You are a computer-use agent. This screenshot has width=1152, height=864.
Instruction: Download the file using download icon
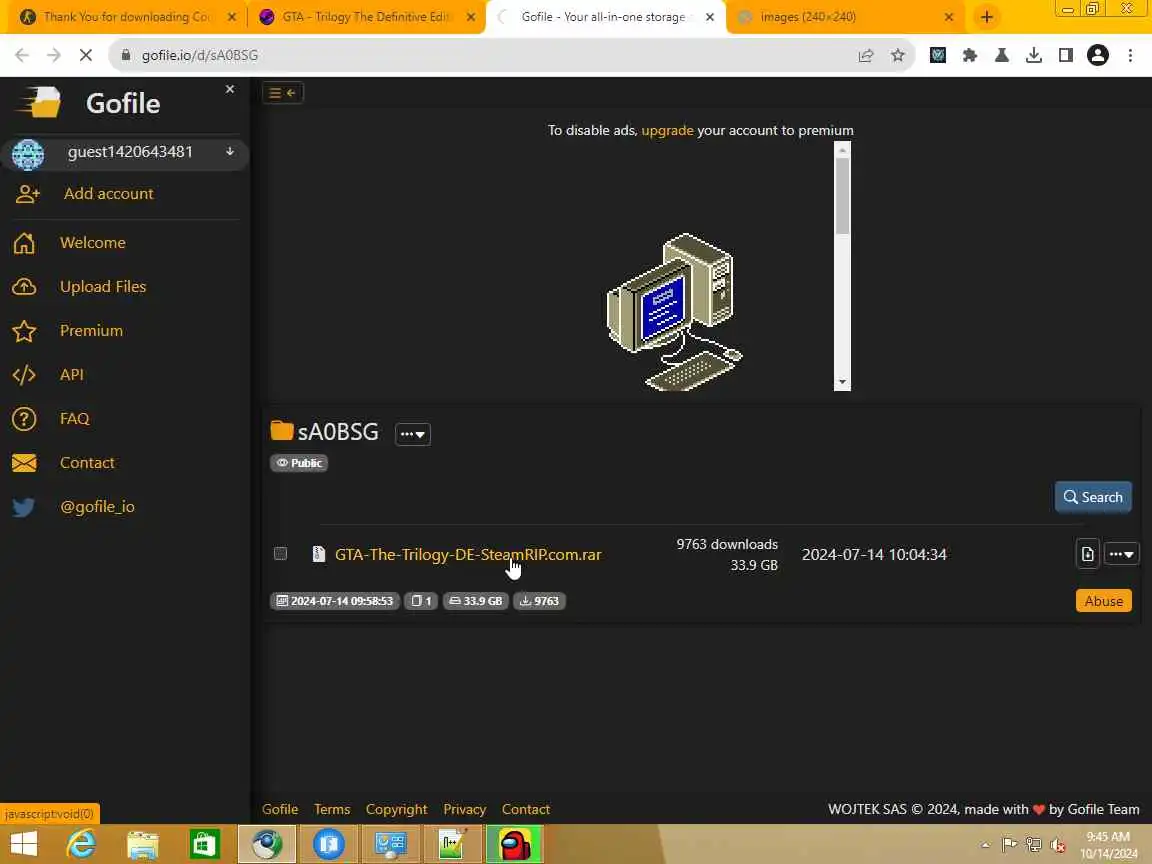pos(1087,554)
